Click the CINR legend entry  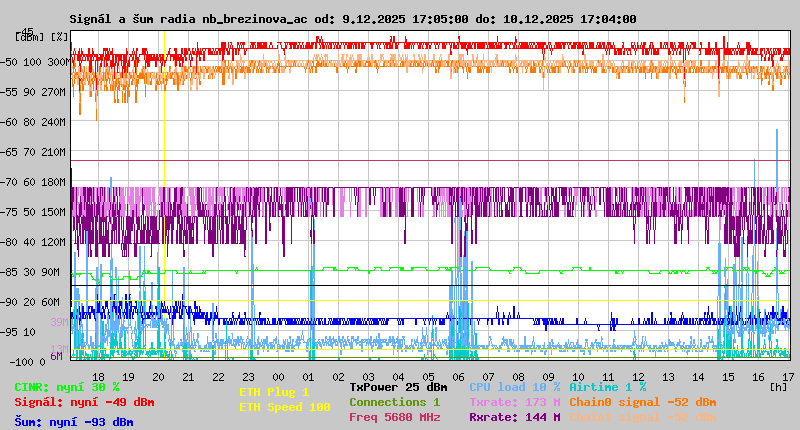pos(66,386)
